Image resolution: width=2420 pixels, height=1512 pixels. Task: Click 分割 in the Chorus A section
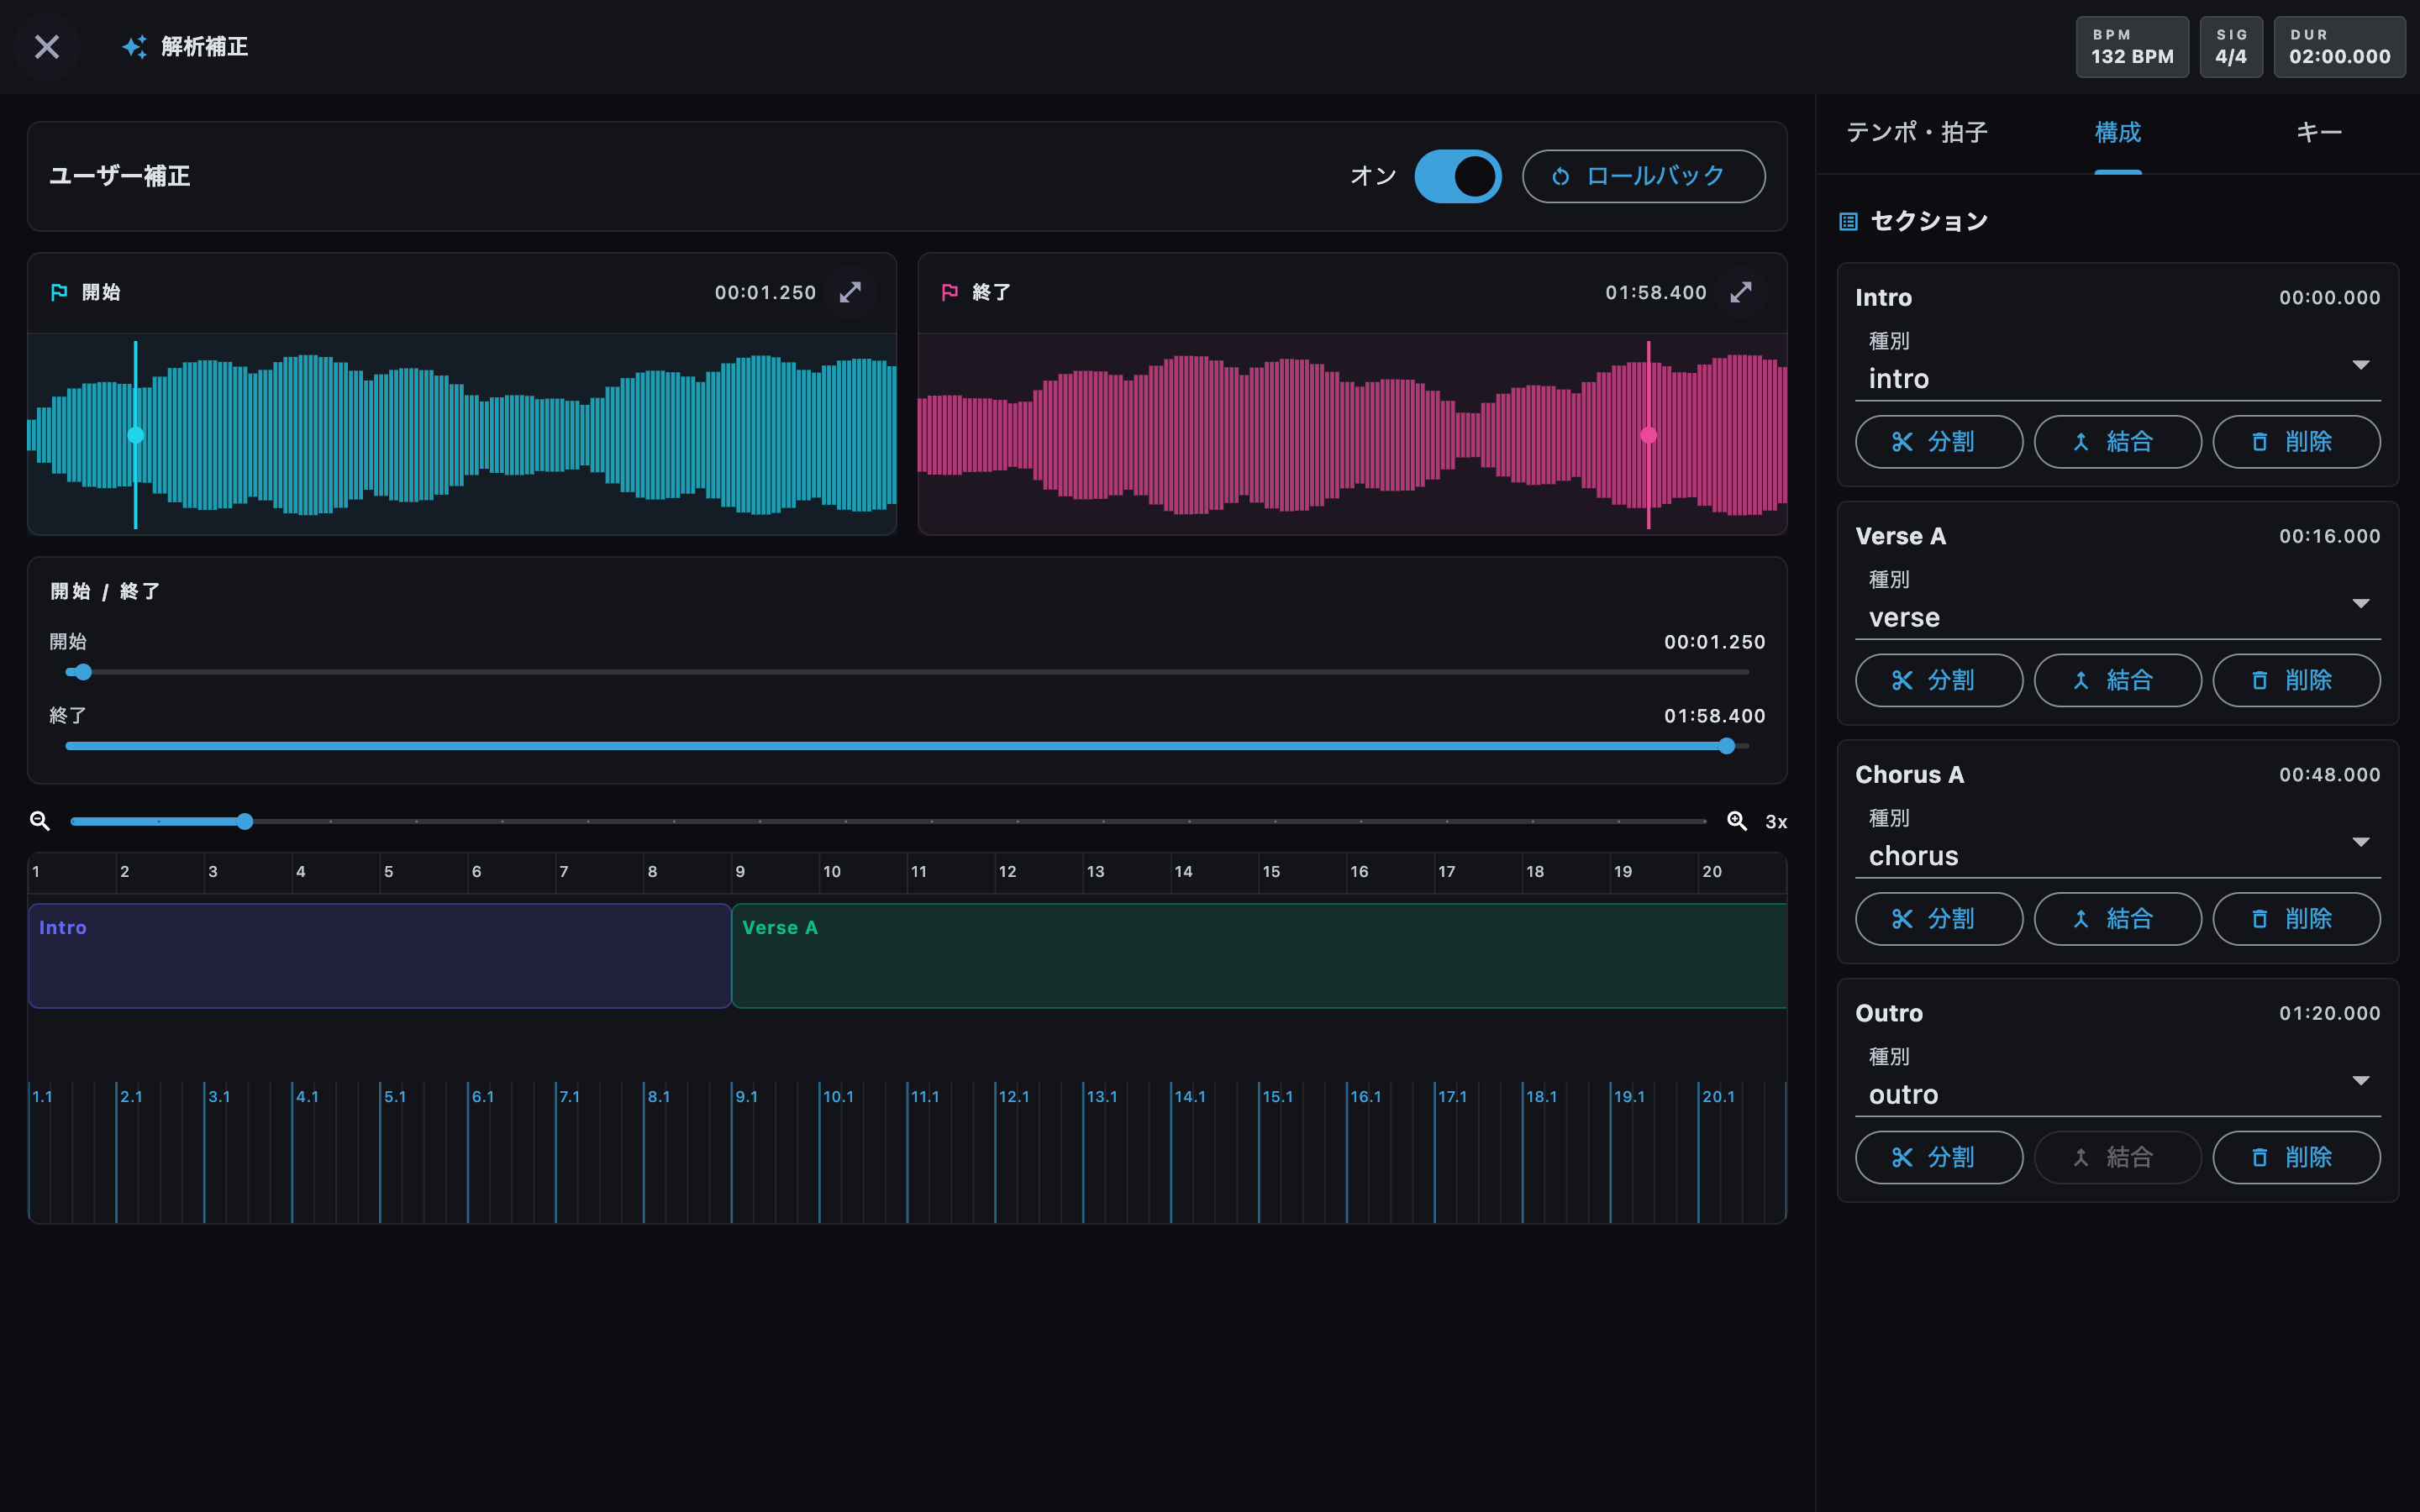(1938, 918)
